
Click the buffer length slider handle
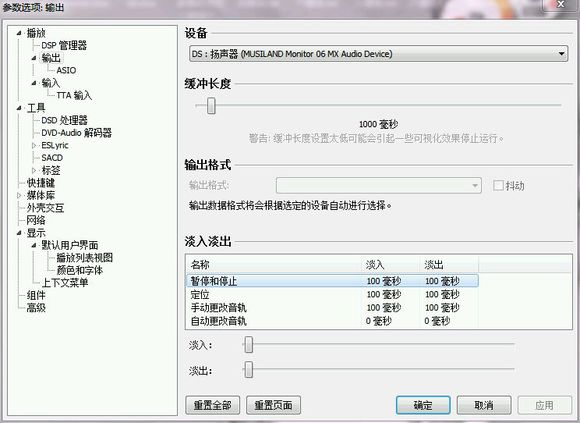point(211,106)
